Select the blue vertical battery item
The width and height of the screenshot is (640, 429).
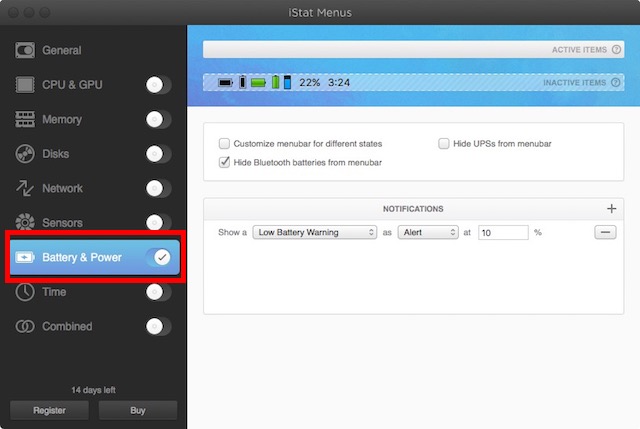pyautogui.click(x=287, y=82)
